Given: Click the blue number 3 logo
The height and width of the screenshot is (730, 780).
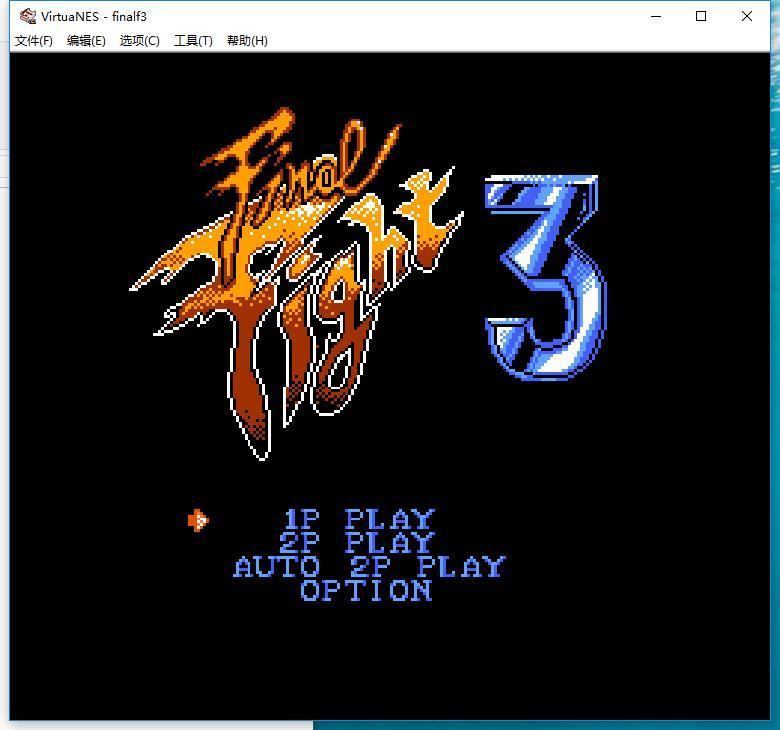Looking at the screenshot, I should point(546,277).
